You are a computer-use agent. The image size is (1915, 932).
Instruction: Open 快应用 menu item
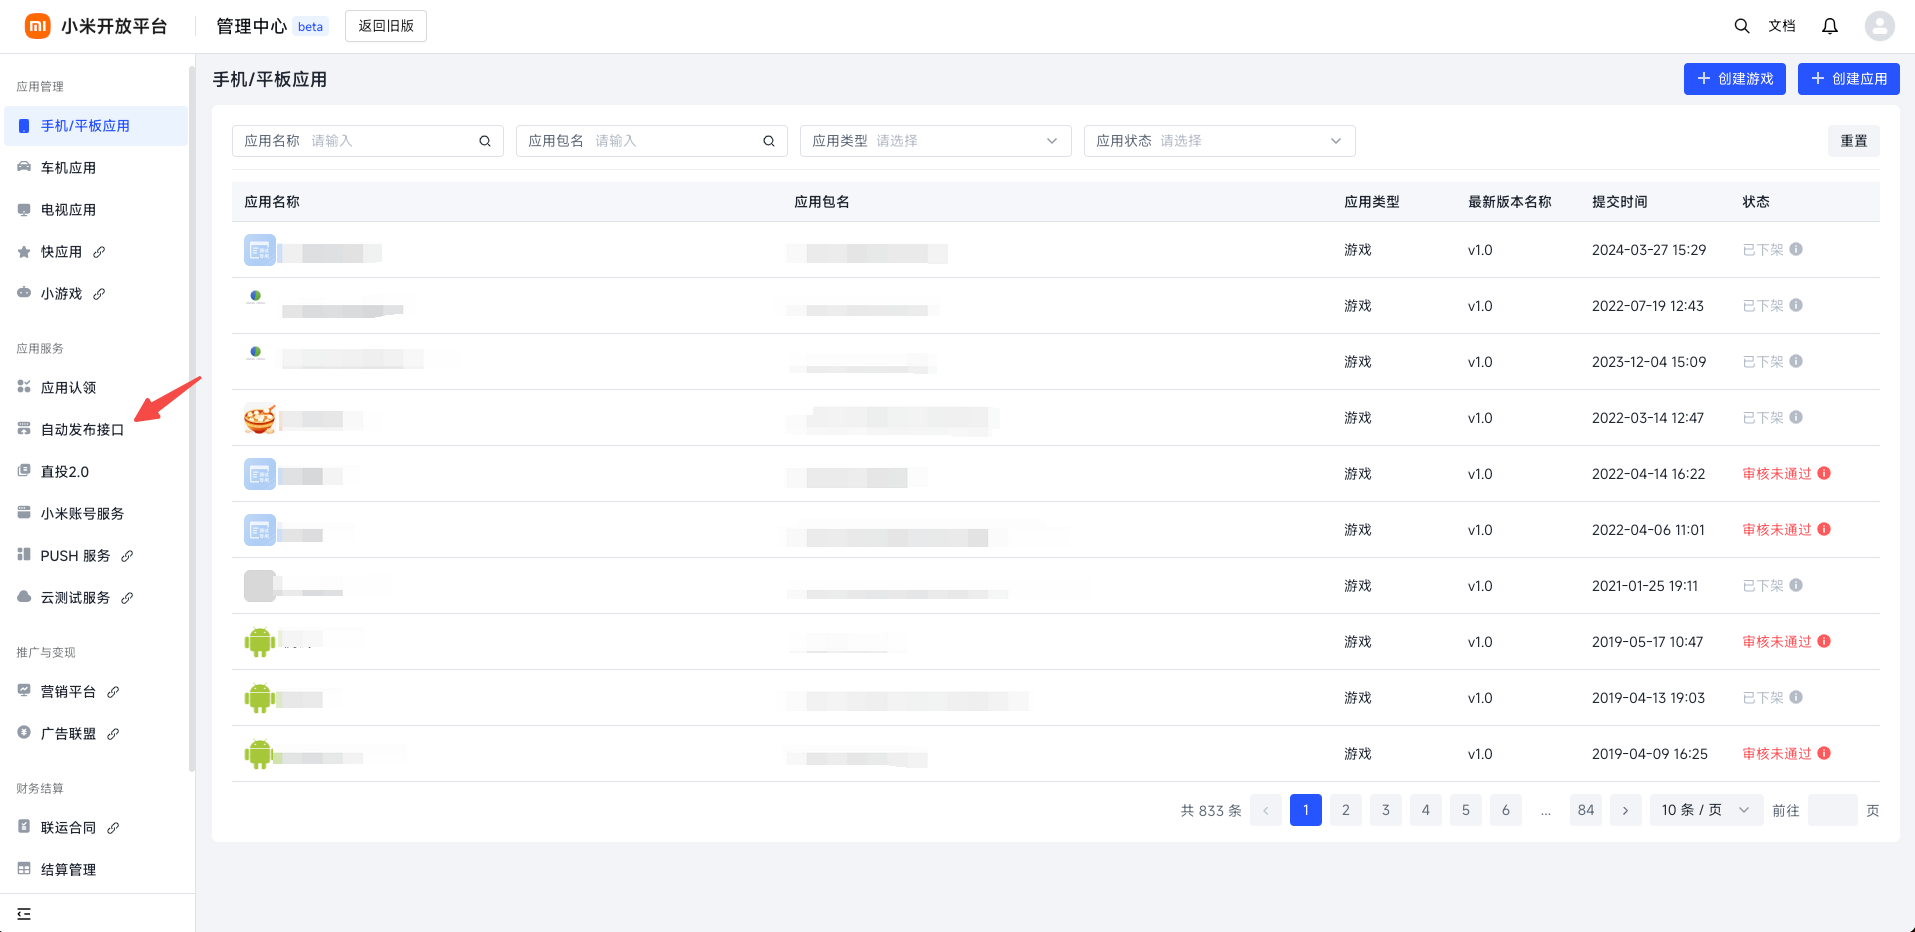coord(94,252)
